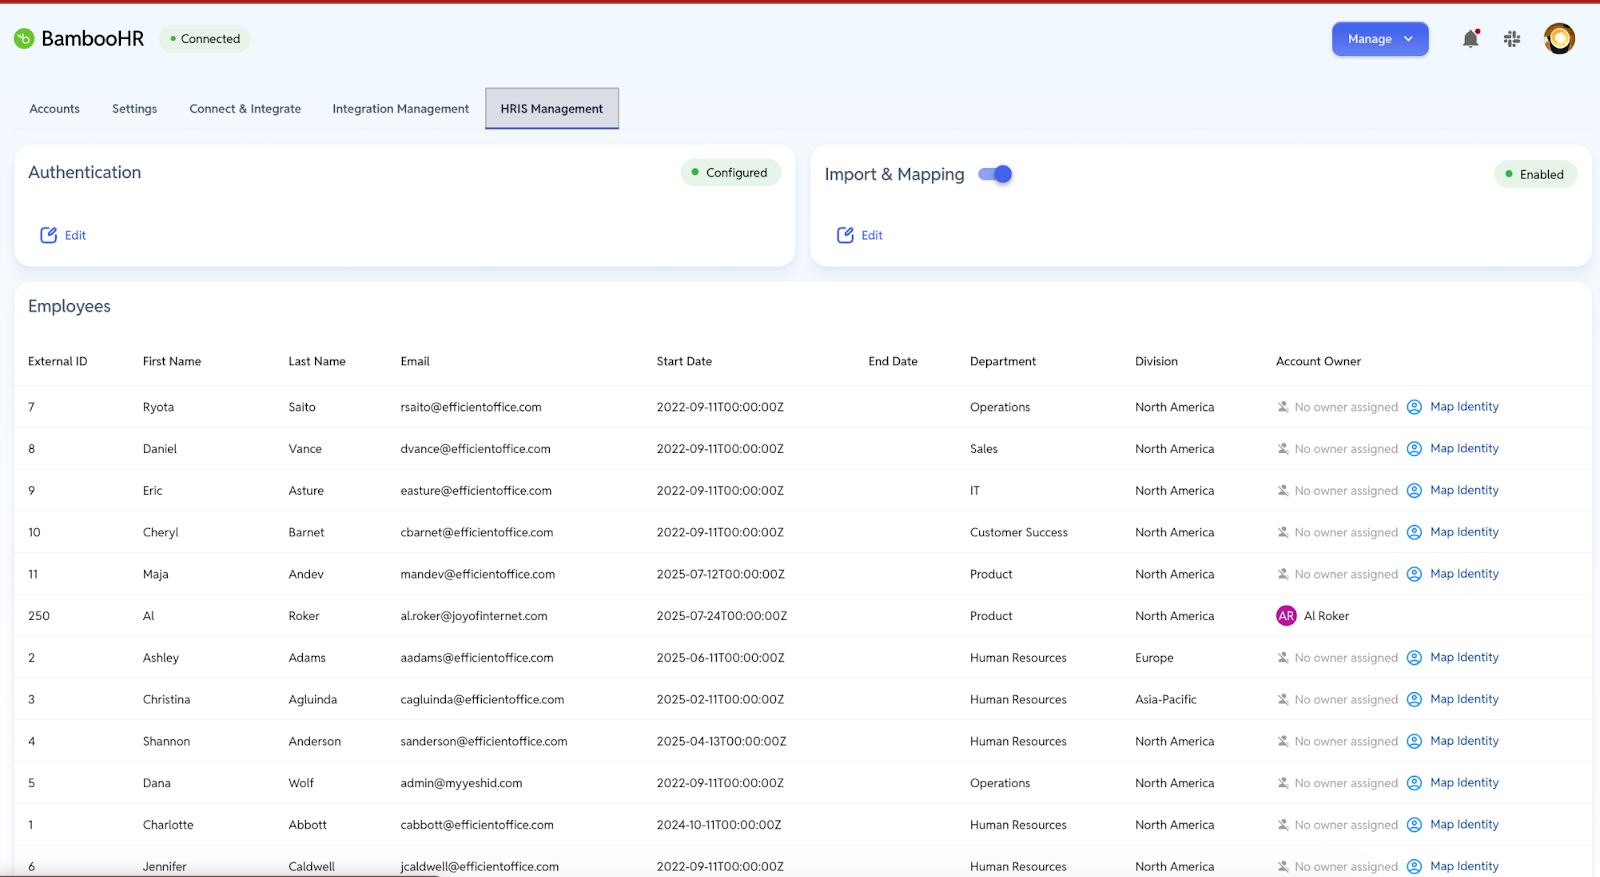
Task: Click Map Identity link for Christina Agluinda
Action: [x=1464, y=699]
